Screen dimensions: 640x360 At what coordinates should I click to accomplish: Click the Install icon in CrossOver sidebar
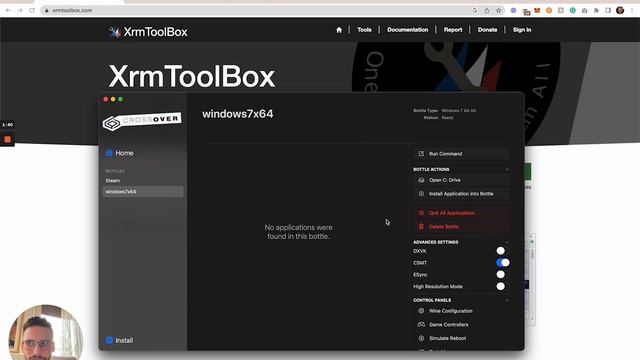click(109, 340)
